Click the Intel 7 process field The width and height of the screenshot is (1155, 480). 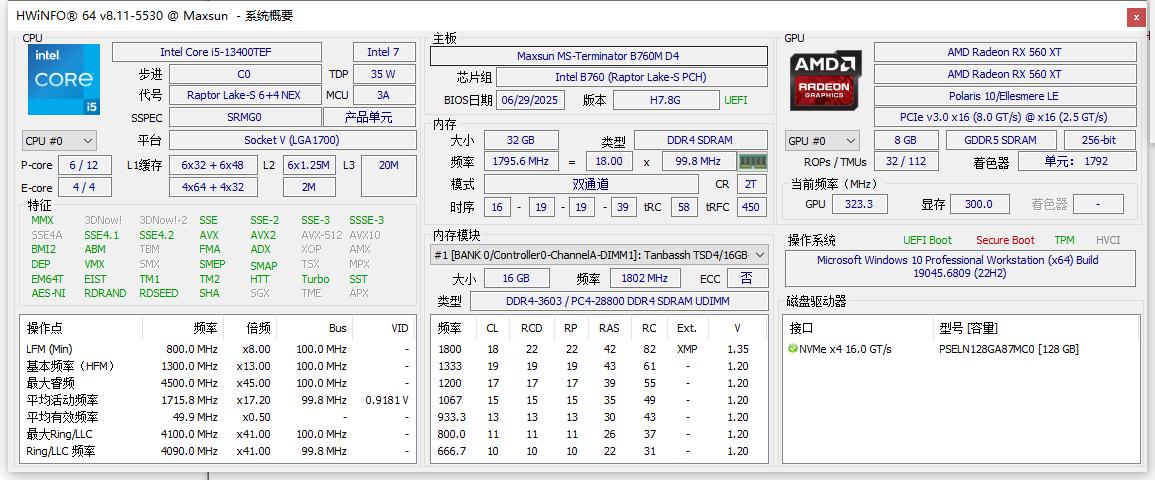click(x=384, y=52)
